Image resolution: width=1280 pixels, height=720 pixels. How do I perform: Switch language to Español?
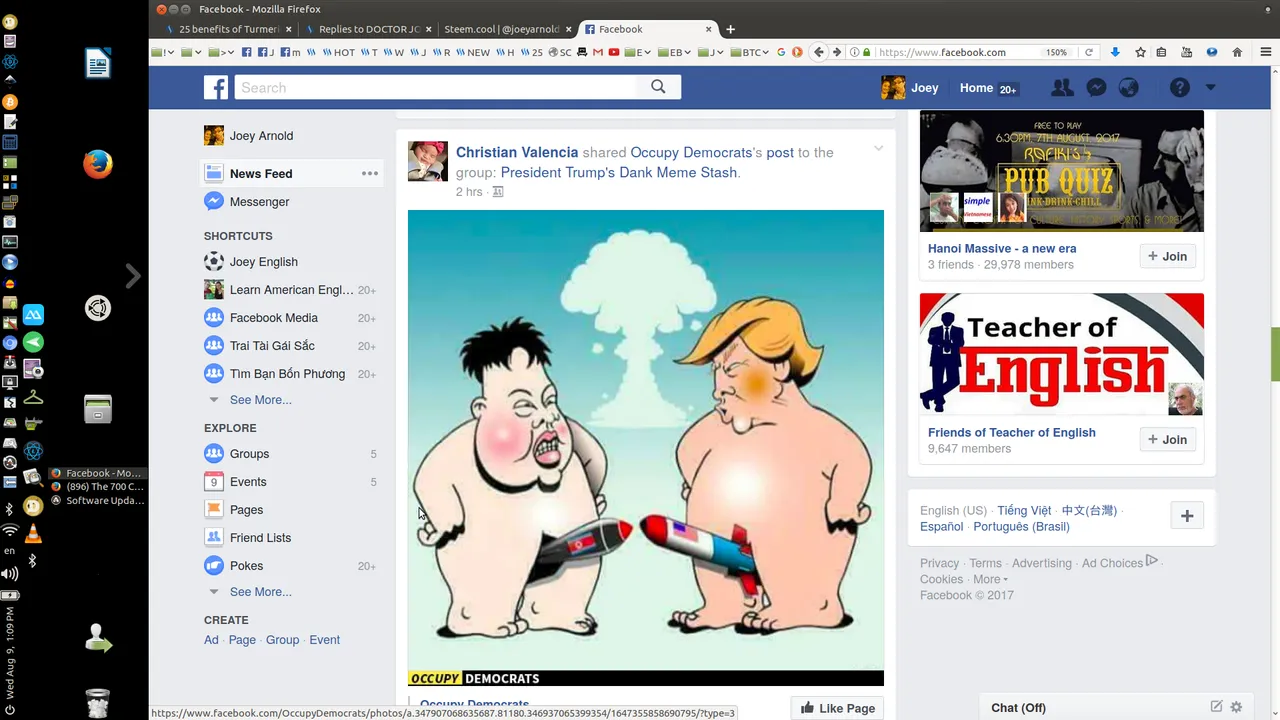942,526
